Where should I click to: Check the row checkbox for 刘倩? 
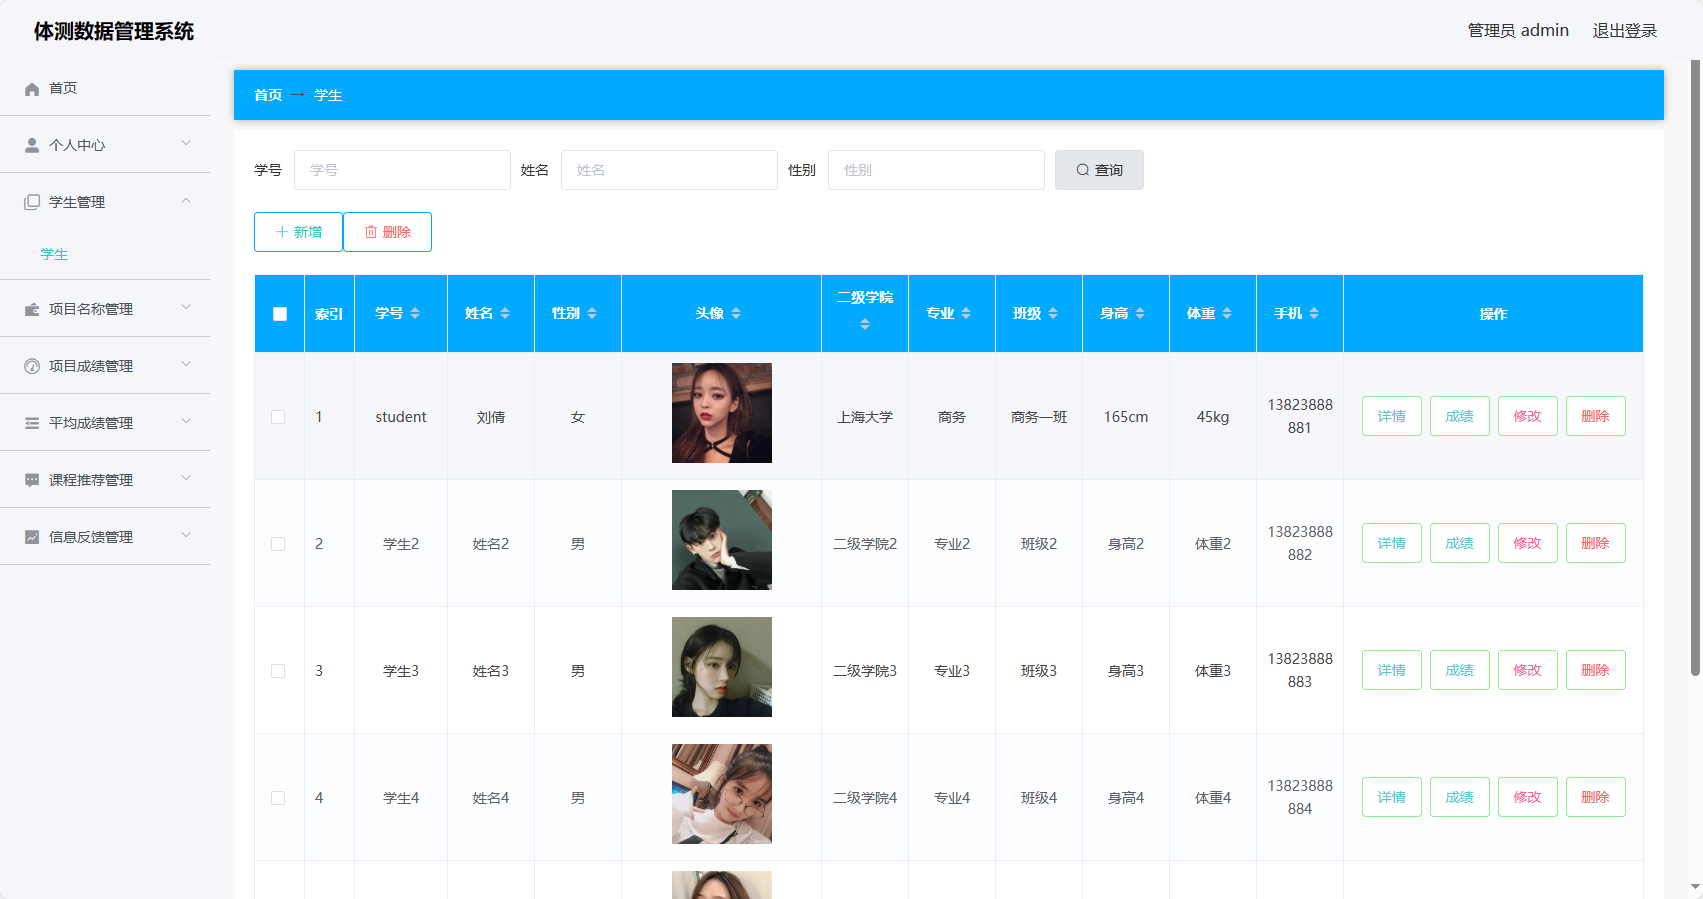(278, 417)
